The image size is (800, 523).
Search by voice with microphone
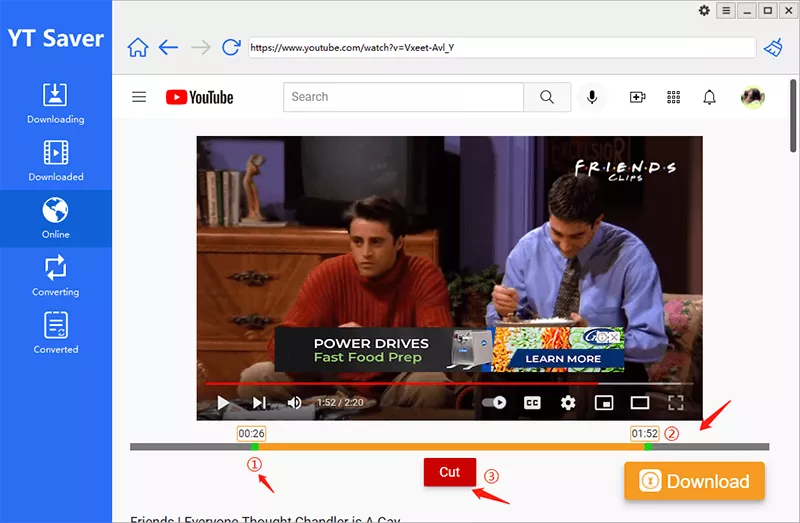(x=592, y=97)
